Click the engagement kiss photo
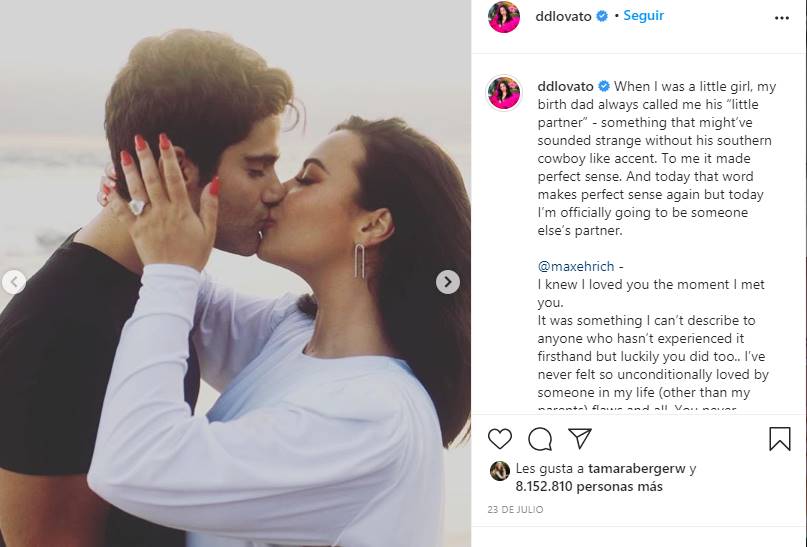The image size is (807, 547). [235, 273]
